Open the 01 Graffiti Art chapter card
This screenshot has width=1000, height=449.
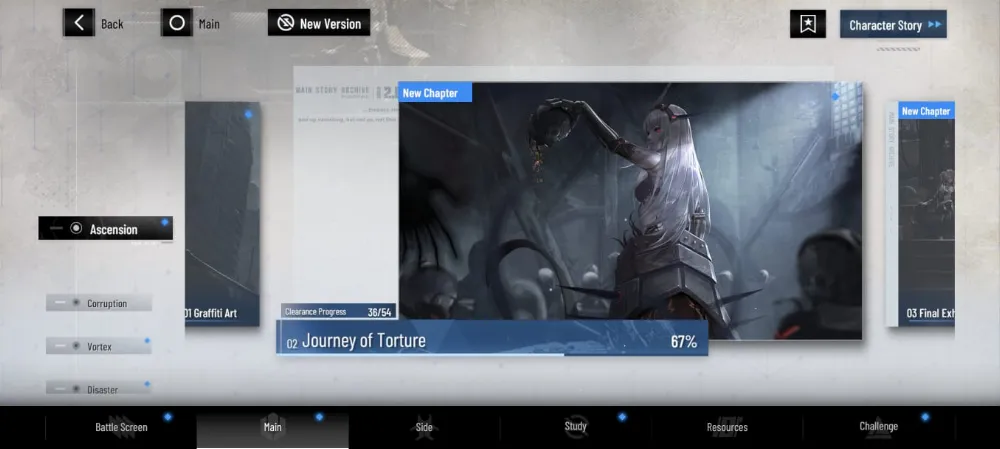[x=223, y=214]
